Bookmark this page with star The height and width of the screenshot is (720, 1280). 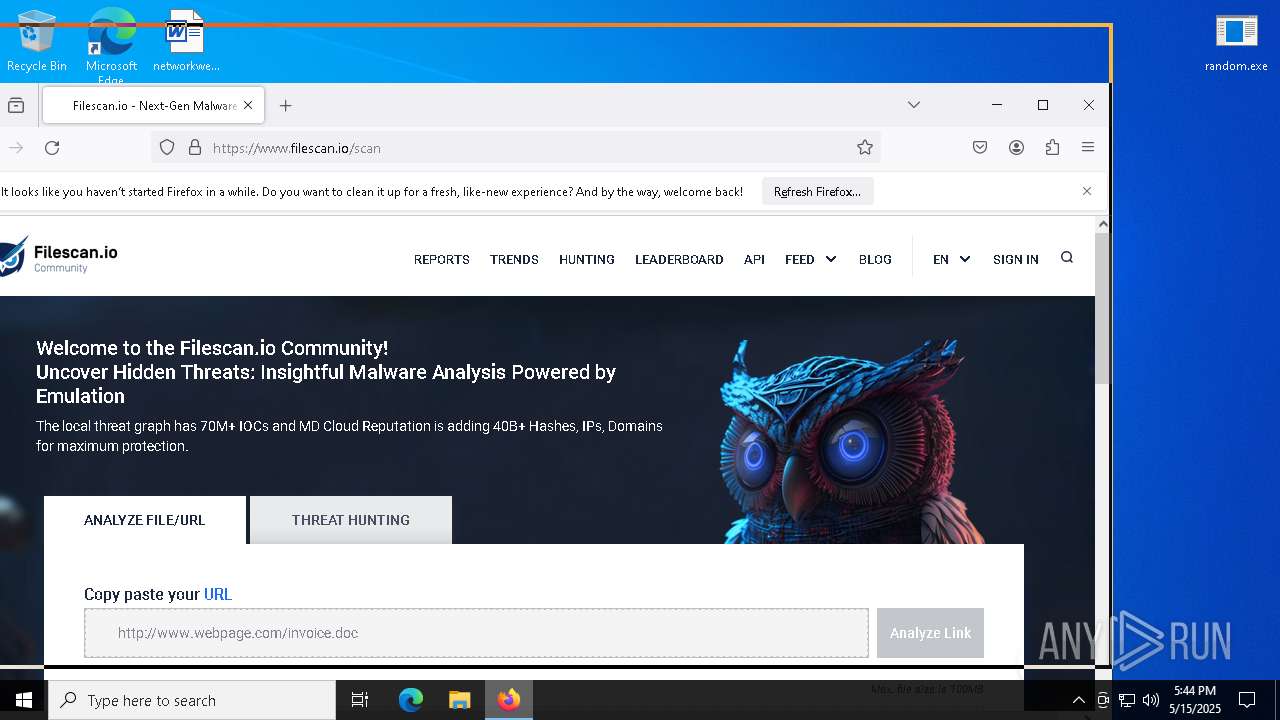click(865, 148)
